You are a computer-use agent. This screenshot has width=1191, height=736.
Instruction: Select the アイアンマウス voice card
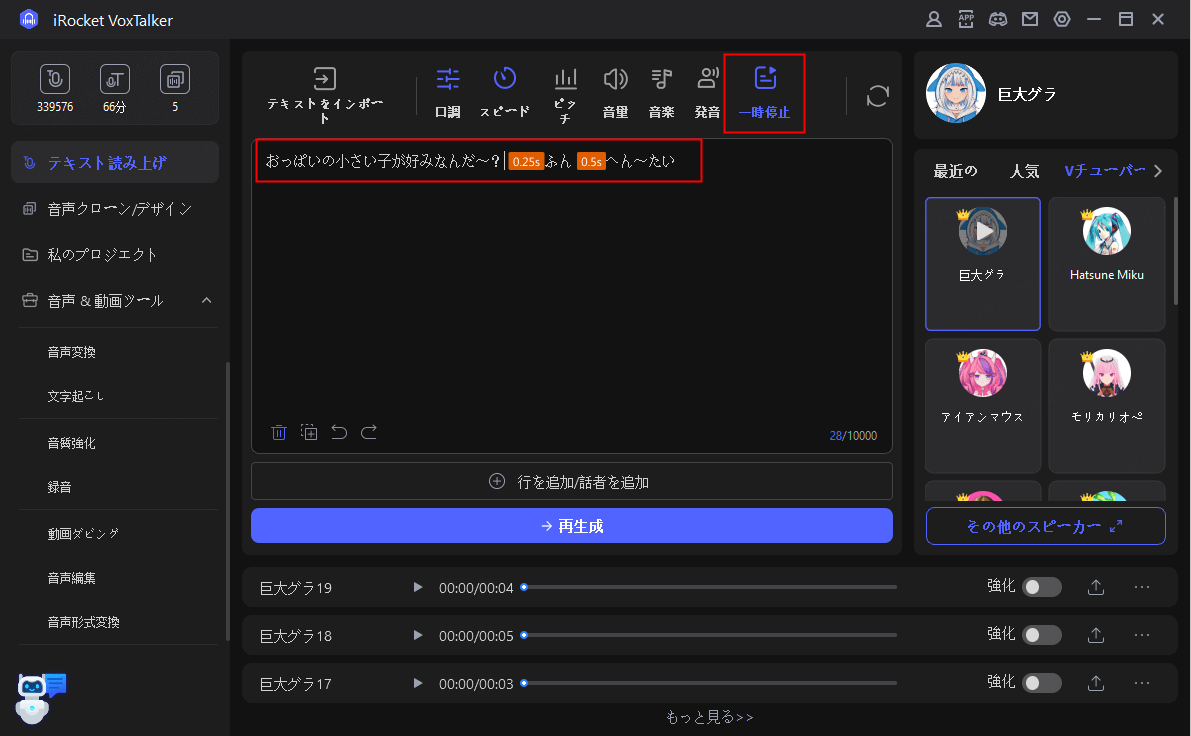982,406
